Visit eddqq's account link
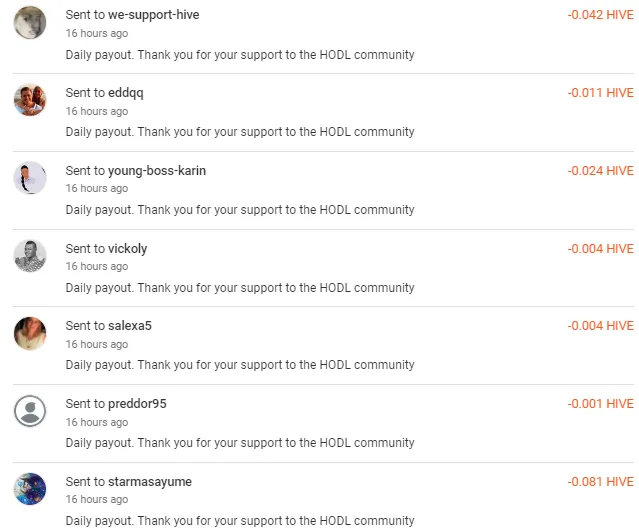 (x=126, y=93)
